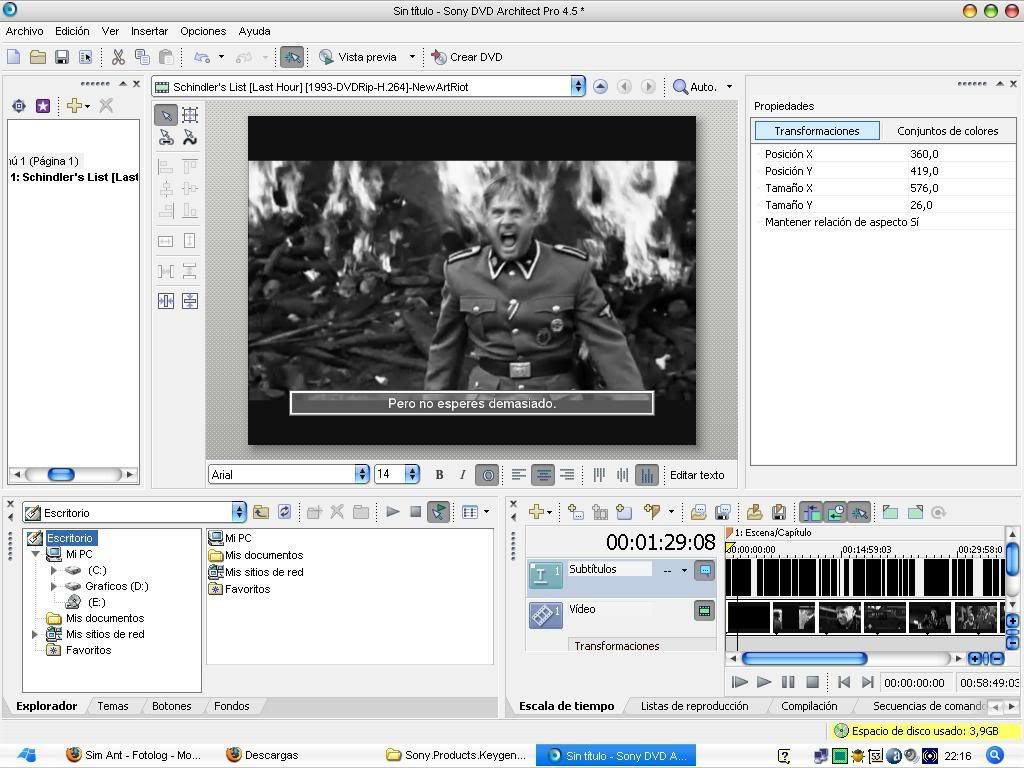Click the Vista previa button
The height and width of the screenshot is (768, 1024).
coord(358,57)
